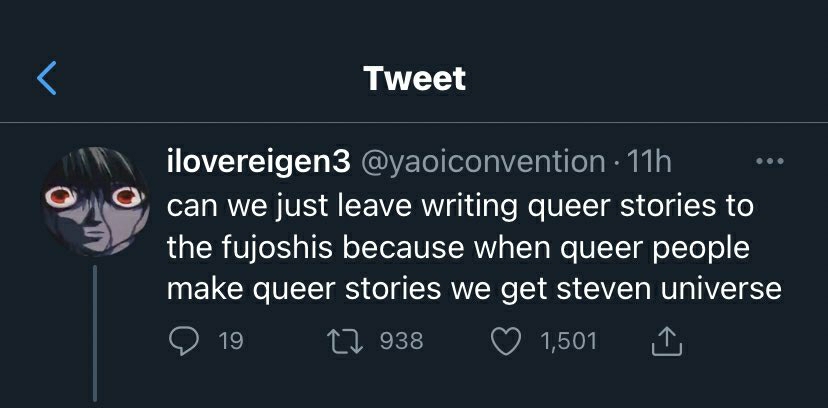Open ilovereigen3's profile avatar
This screenshot has height=408, width=828.
pos(94,198)
